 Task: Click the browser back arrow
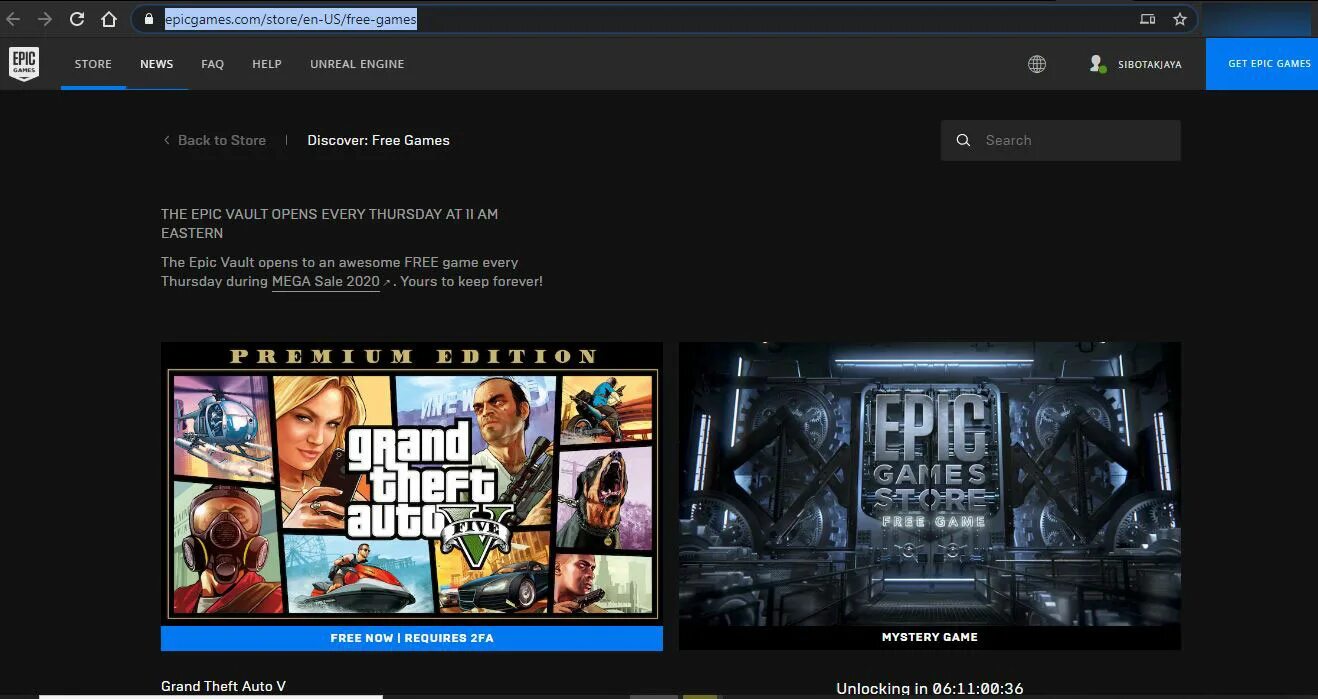[13, 19]
